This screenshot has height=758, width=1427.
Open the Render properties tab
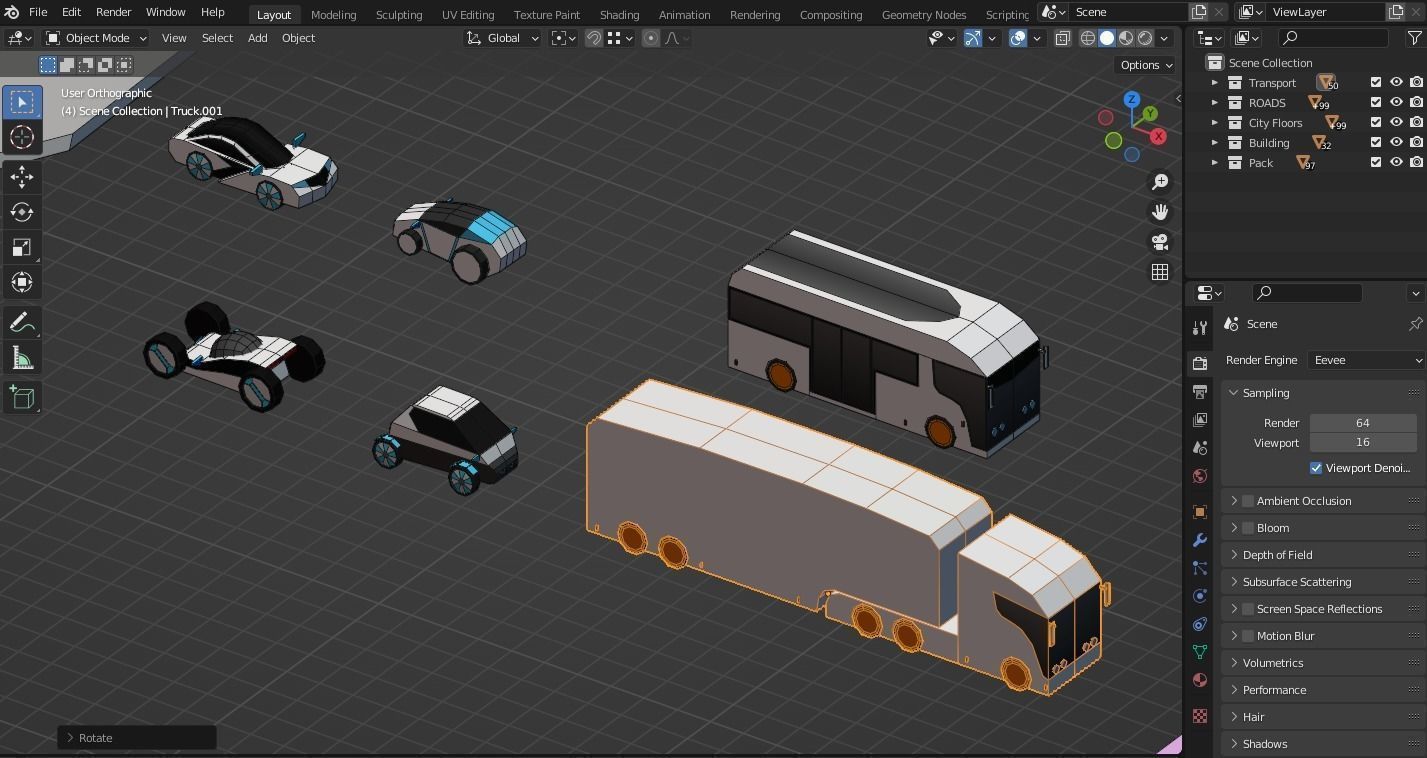pos(1200,363)
